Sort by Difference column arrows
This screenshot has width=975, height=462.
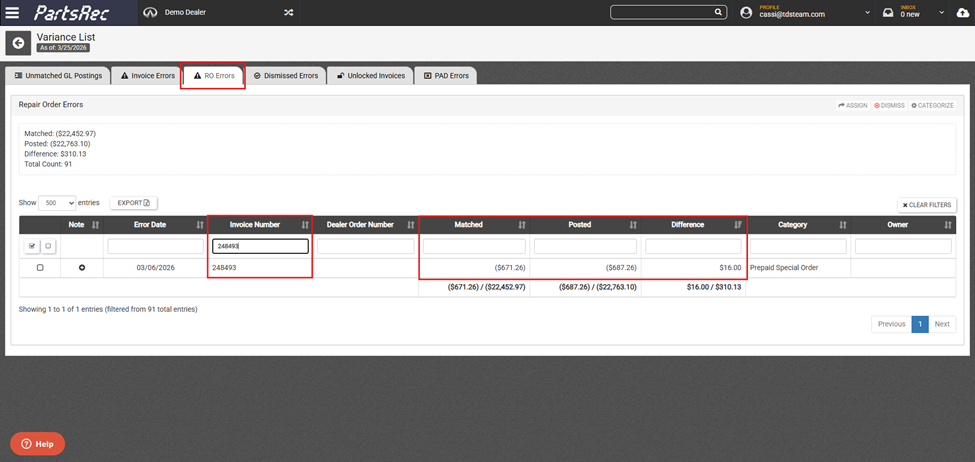738,225
